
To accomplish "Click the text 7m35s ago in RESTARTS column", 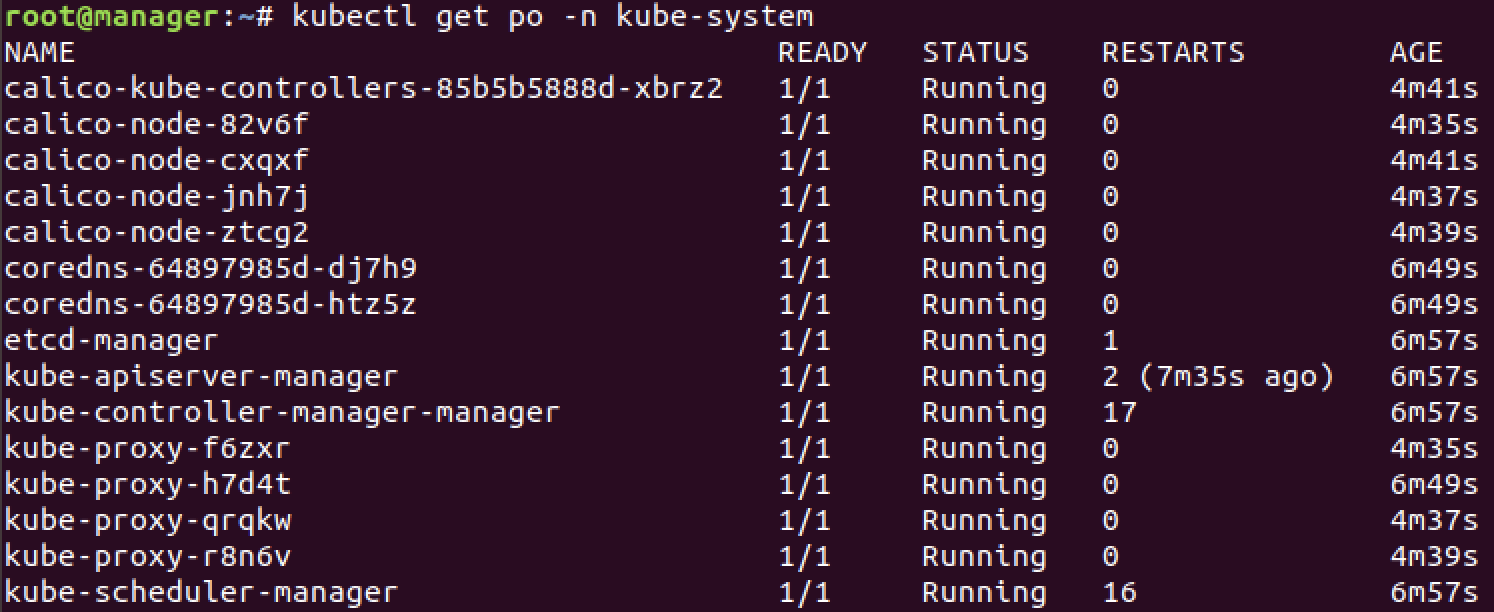I will 1235,376.
